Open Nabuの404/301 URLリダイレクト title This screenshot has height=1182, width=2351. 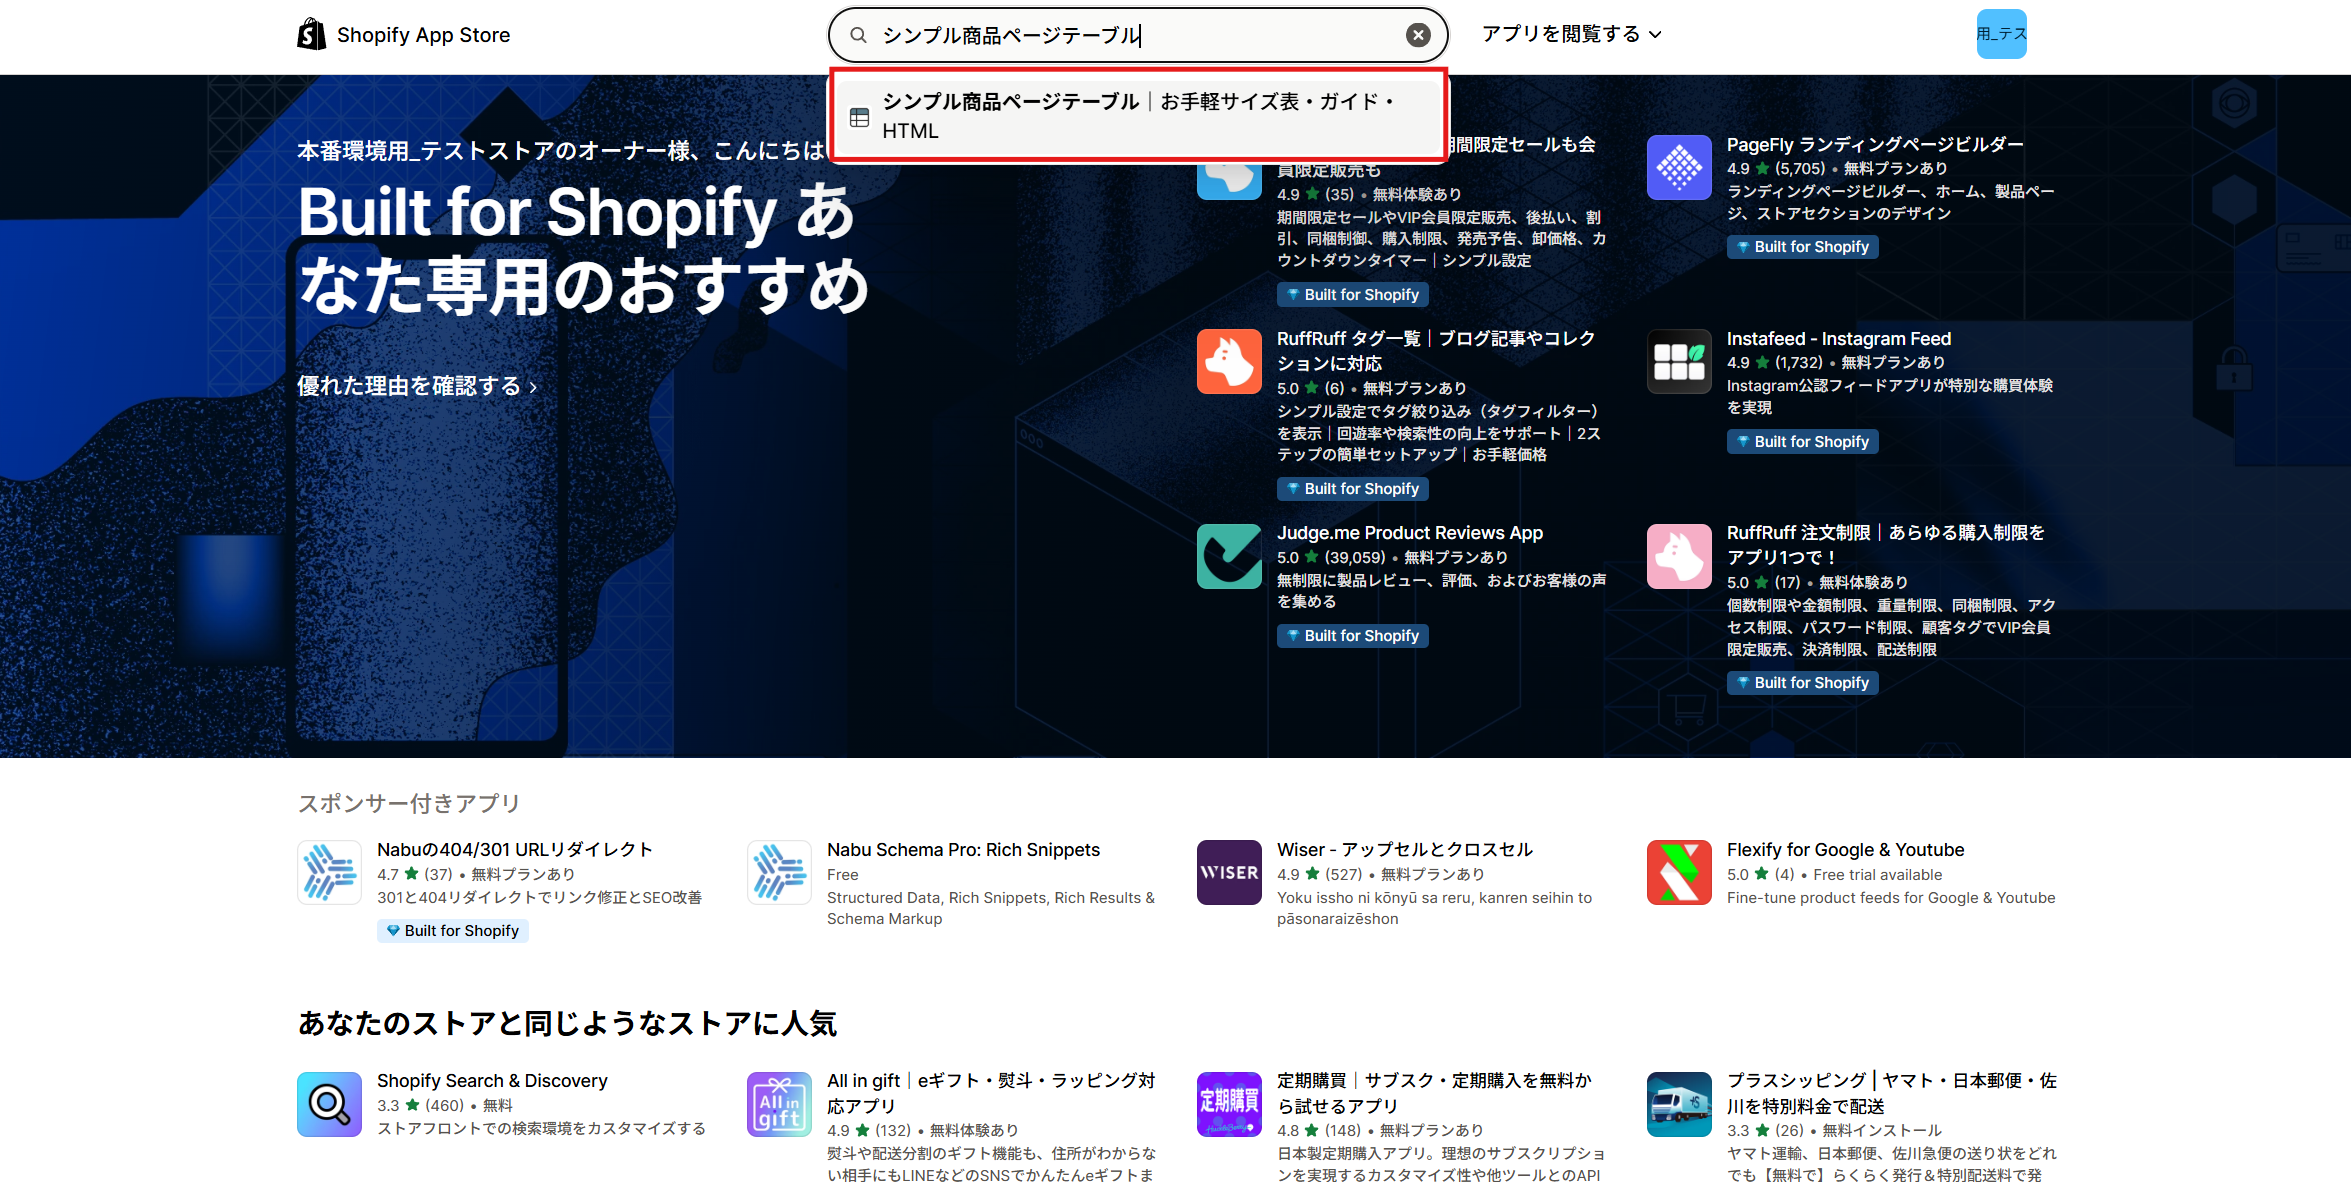(514, 850)
